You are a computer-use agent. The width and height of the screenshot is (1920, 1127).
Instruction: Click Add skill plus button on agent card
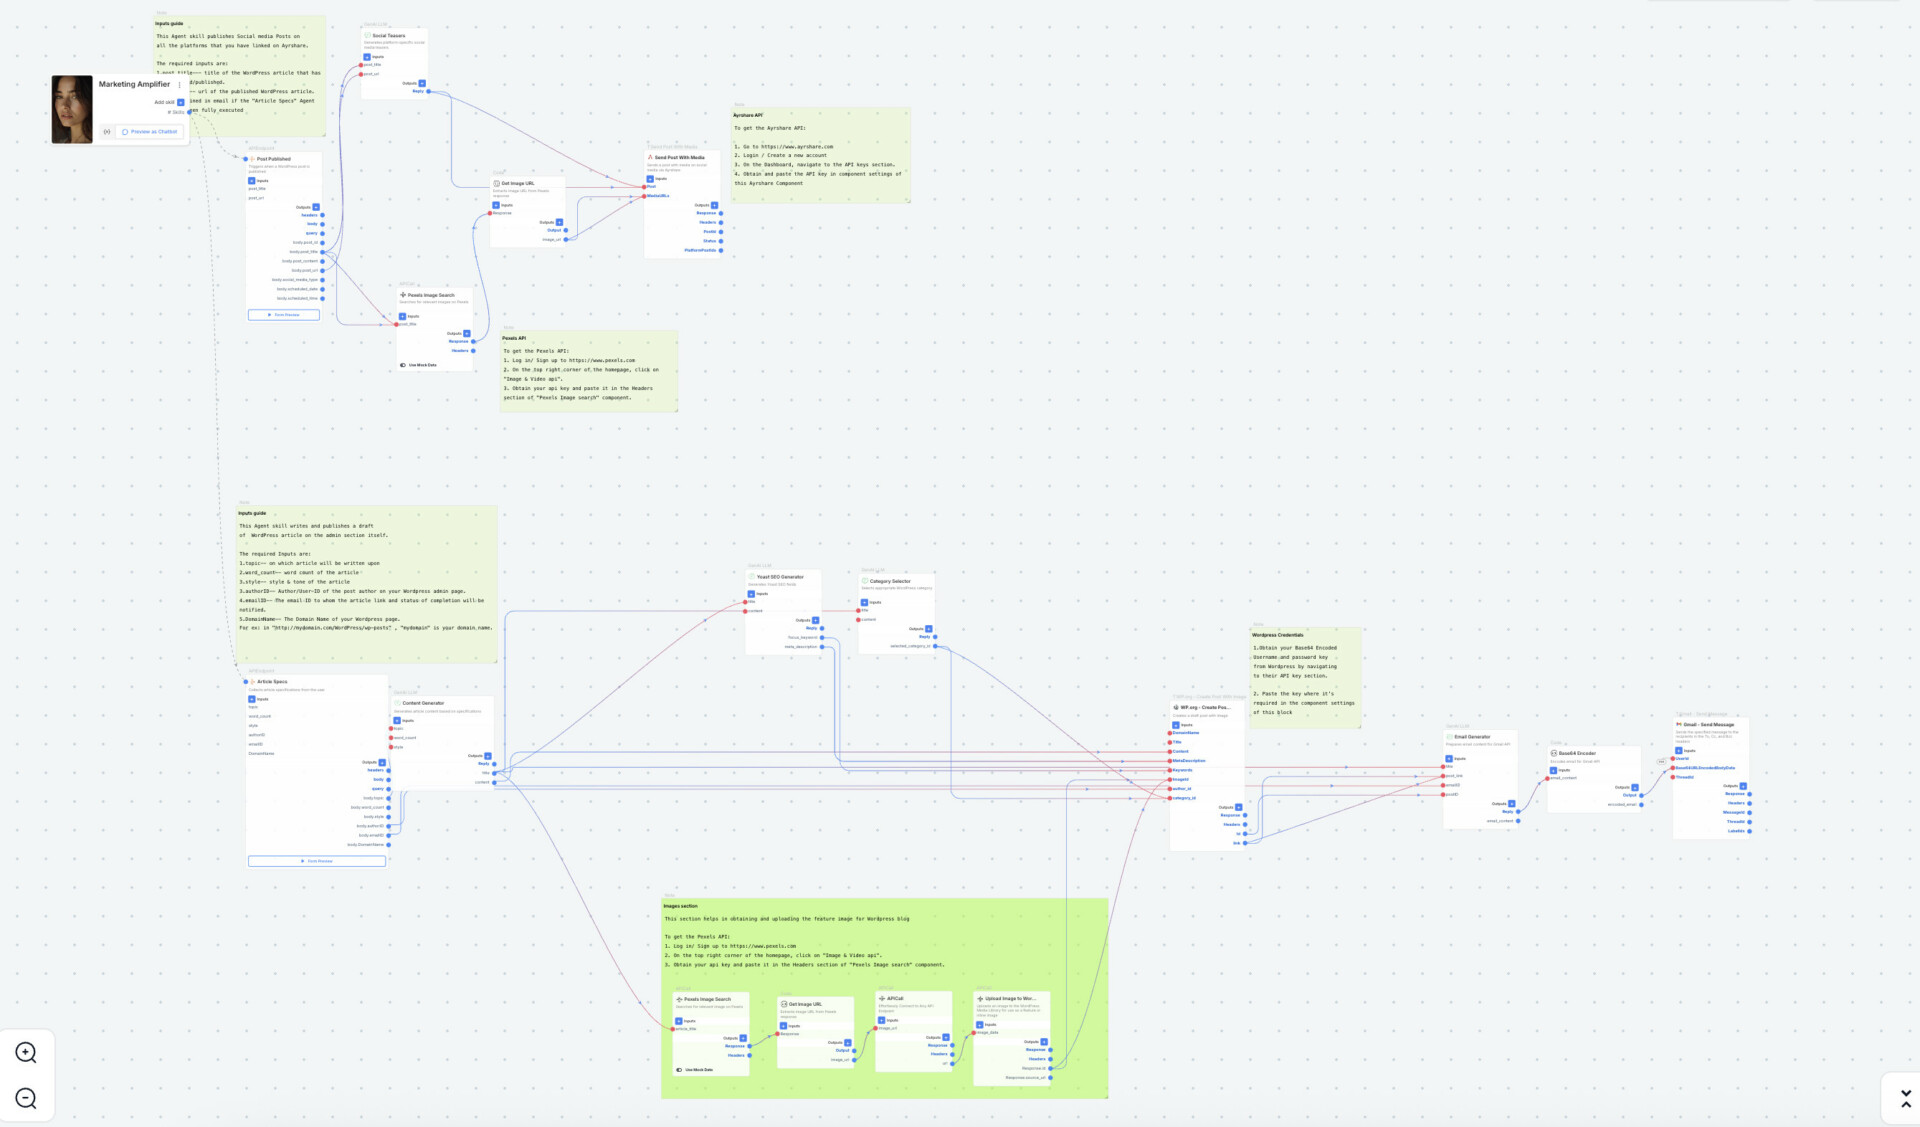click(181, 102)
